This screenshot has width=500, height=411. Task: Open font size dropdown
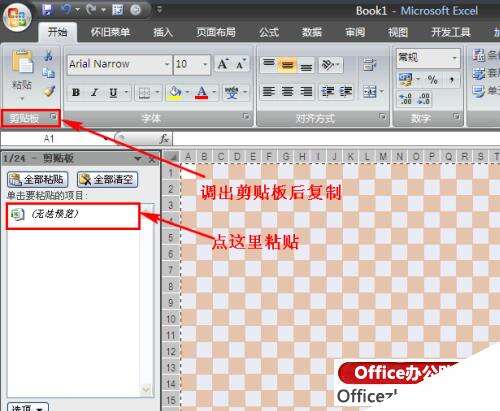click(205, 64)
